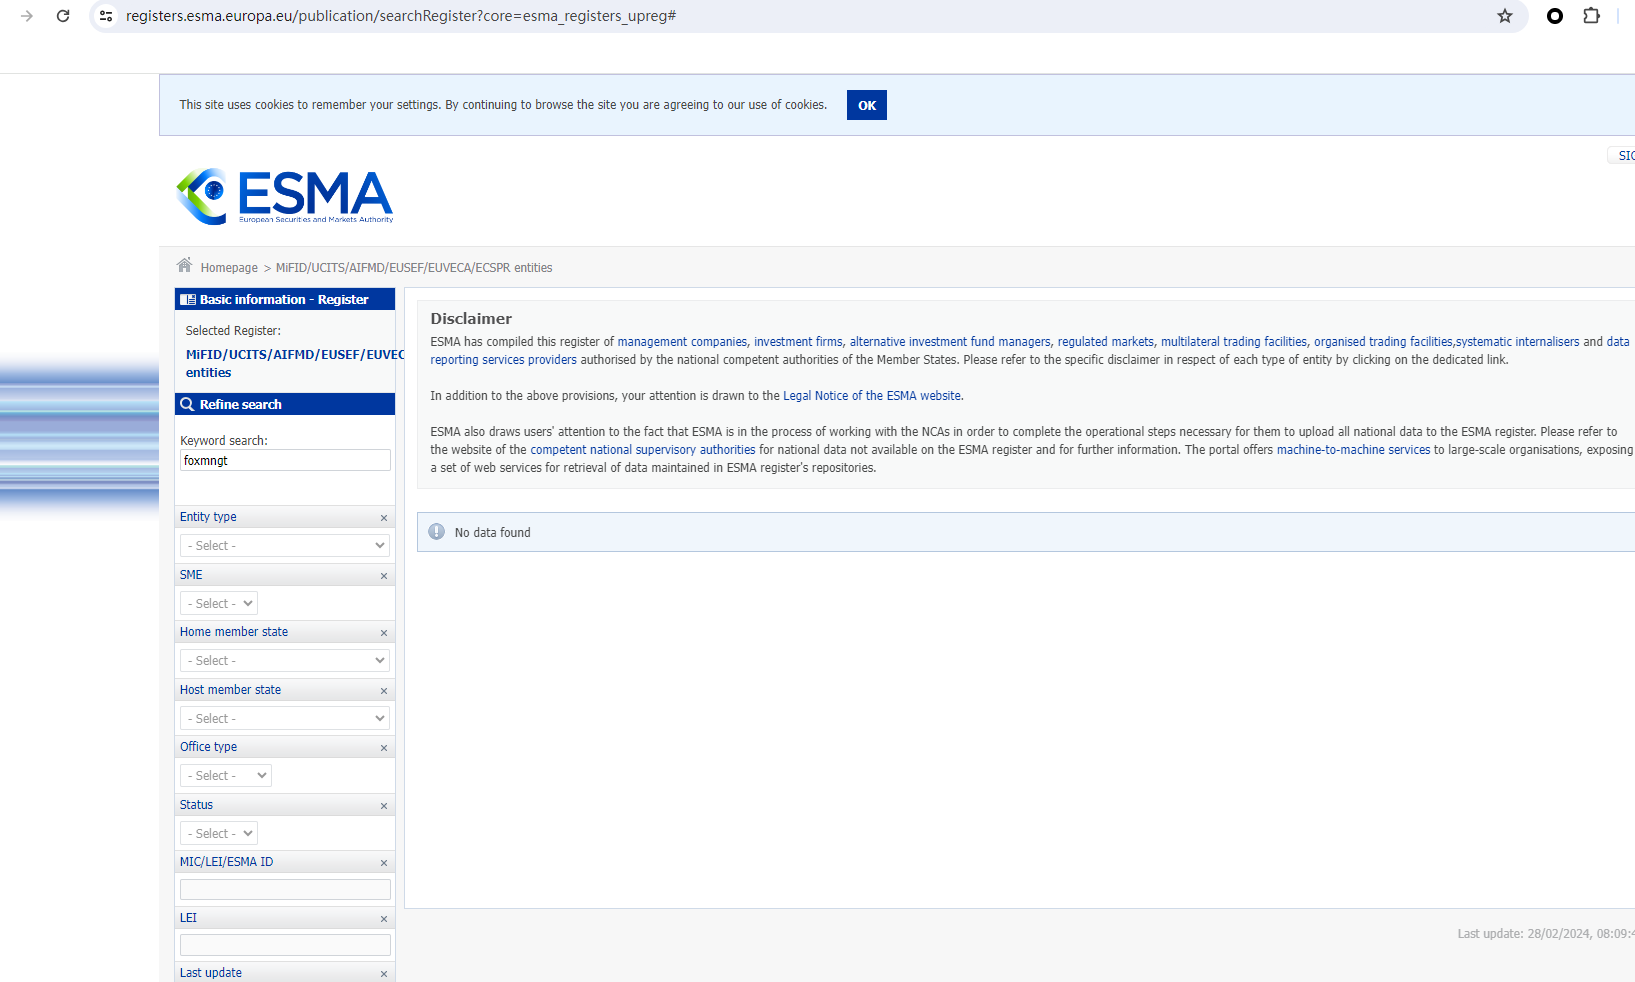Screen dimensions: 1635x982
Task: Open the Host member state dropdown
Action: point(285,719)
